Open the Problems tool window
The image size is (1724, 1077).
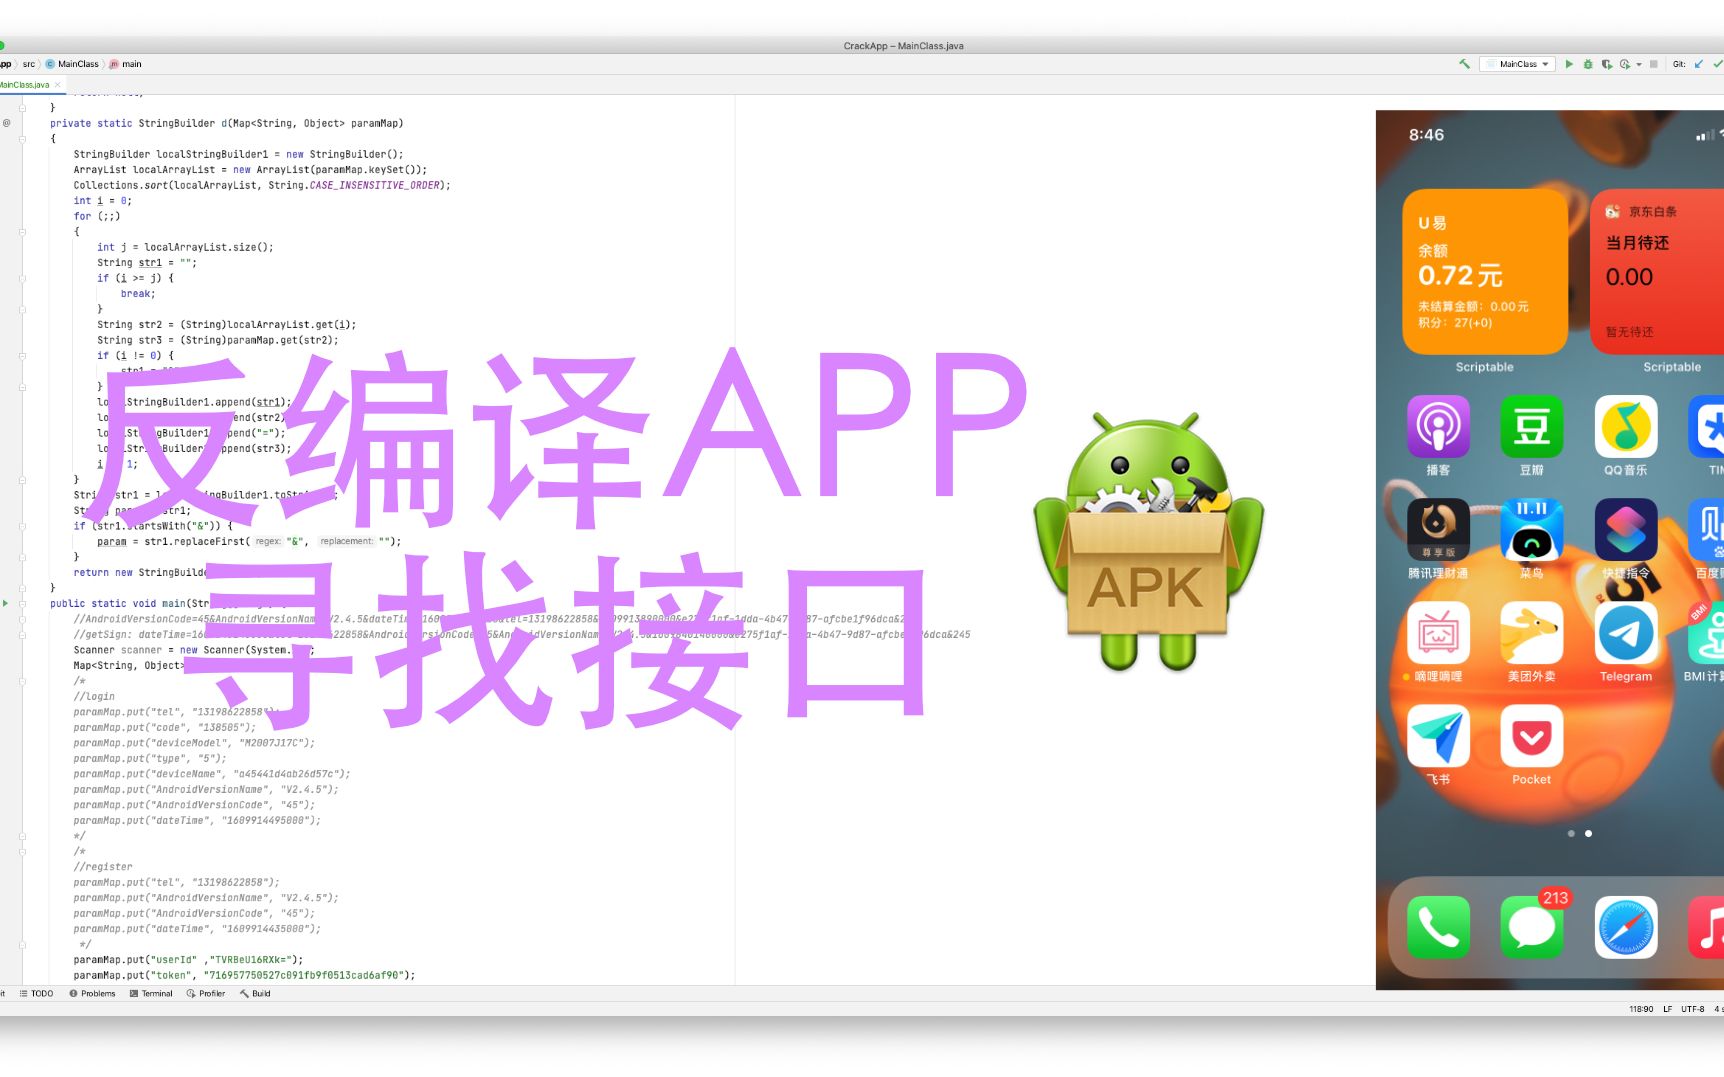[x=97, y=993]
